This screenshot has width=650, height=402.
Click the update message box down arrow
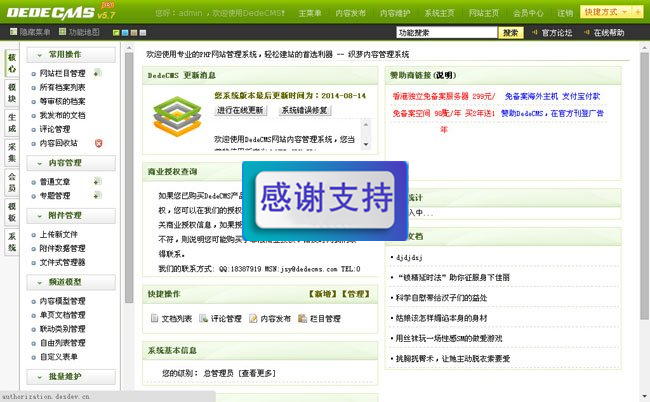pos(366,144)
